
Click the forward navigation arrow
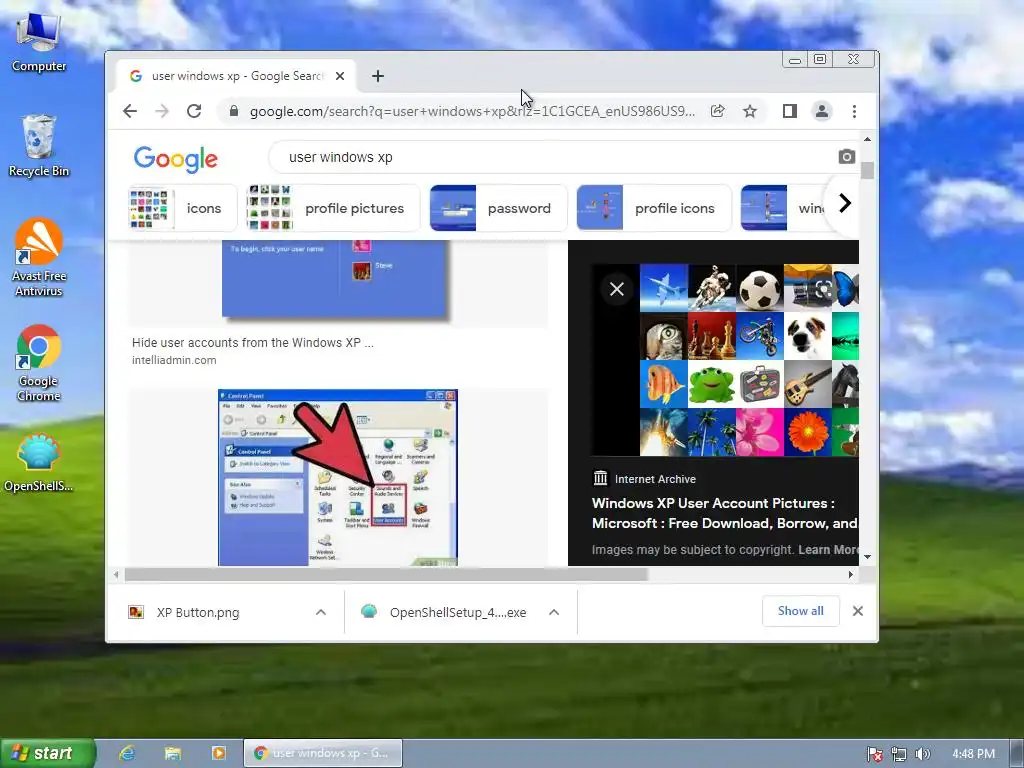[x=161, y=111]
